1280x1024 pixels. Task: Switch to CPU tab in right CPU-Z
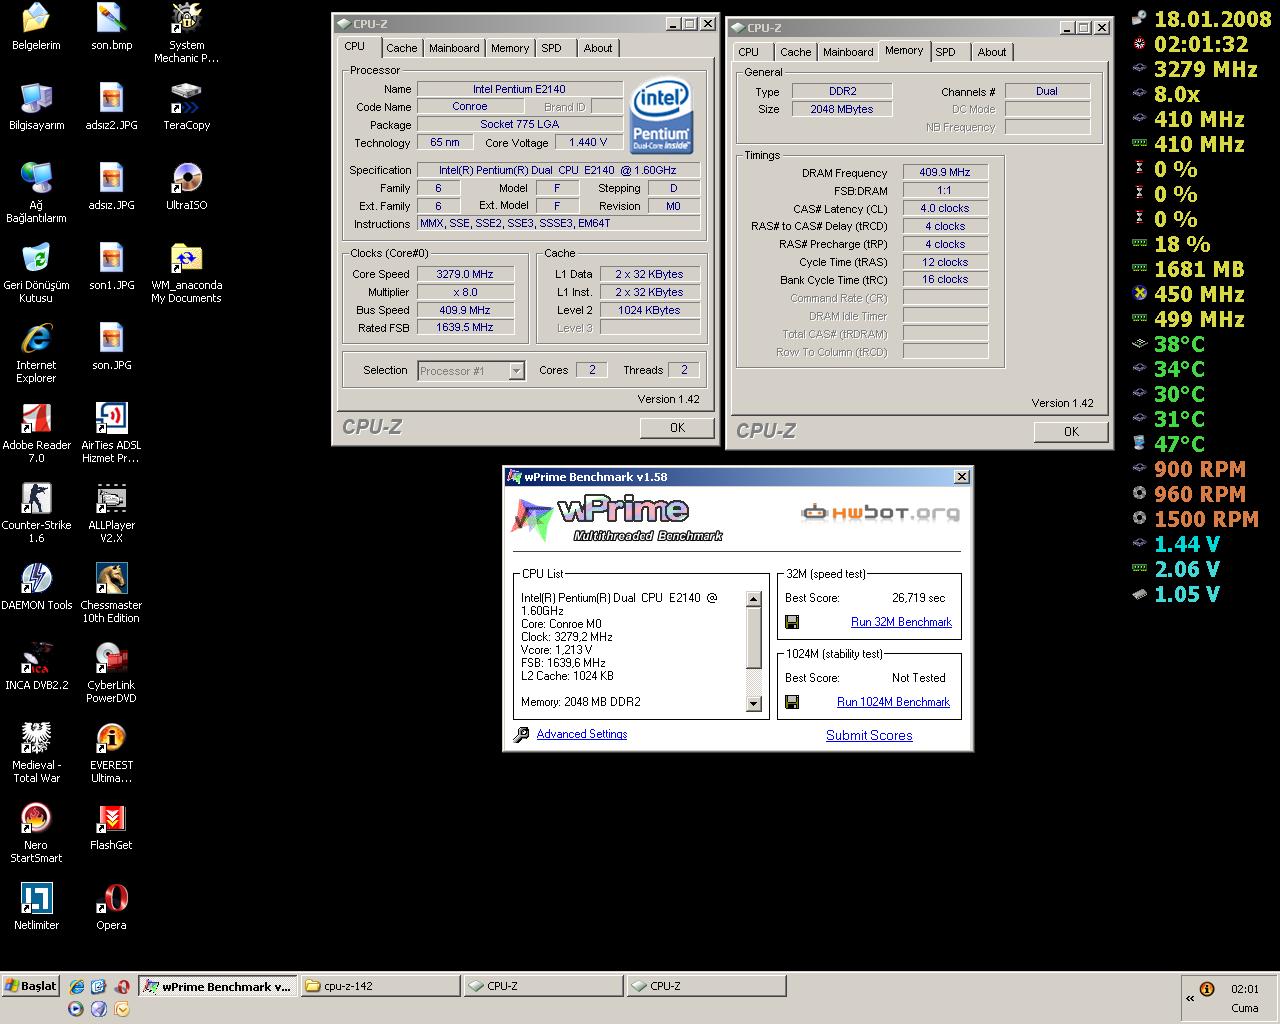pyautogui.click(x=748, y=52)
